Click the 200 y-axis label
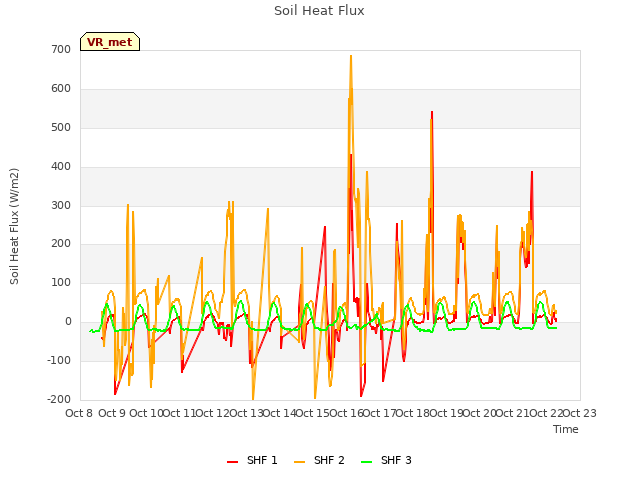Screen dimensions: 640x480 [x=61, y=244]
